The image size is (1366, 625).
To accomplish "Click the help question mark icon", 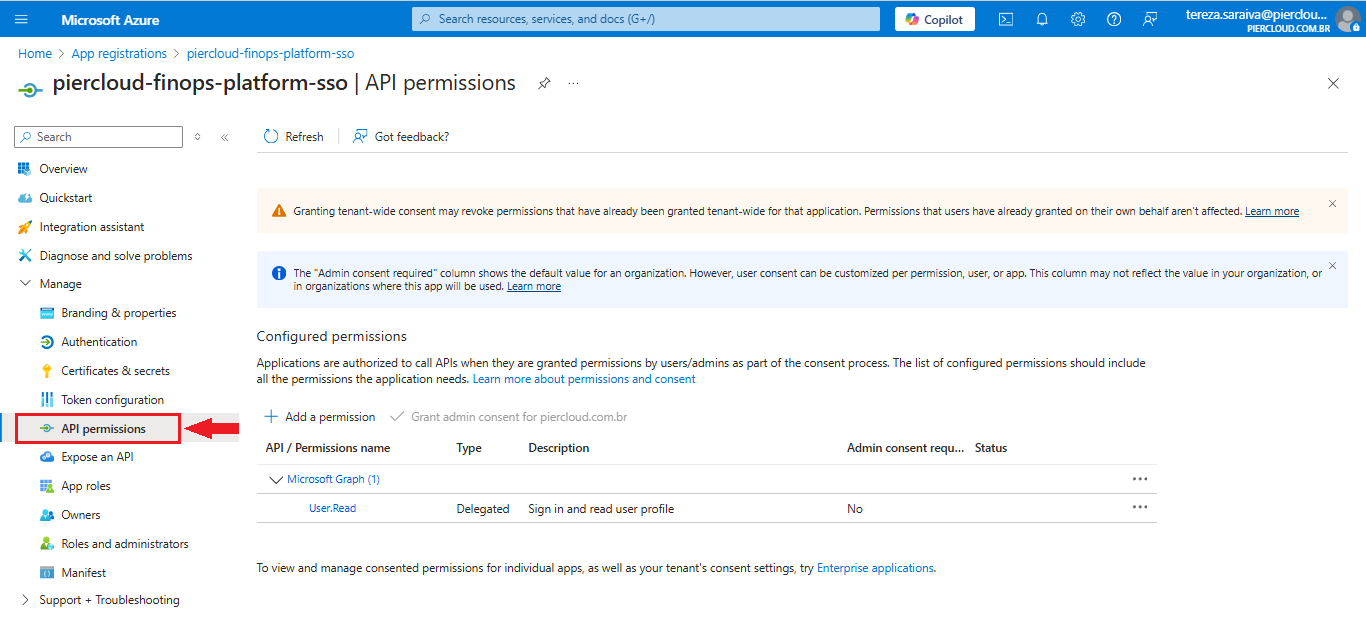I will click(x=1114, y=19).
